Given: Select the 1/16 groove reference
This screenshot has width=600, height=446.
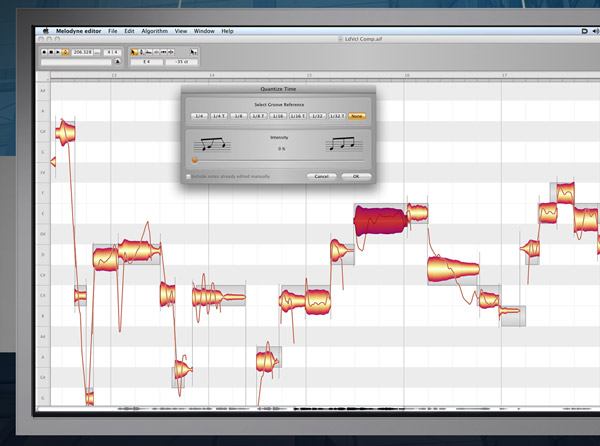Looking at the screenshot, I should 278,116.
